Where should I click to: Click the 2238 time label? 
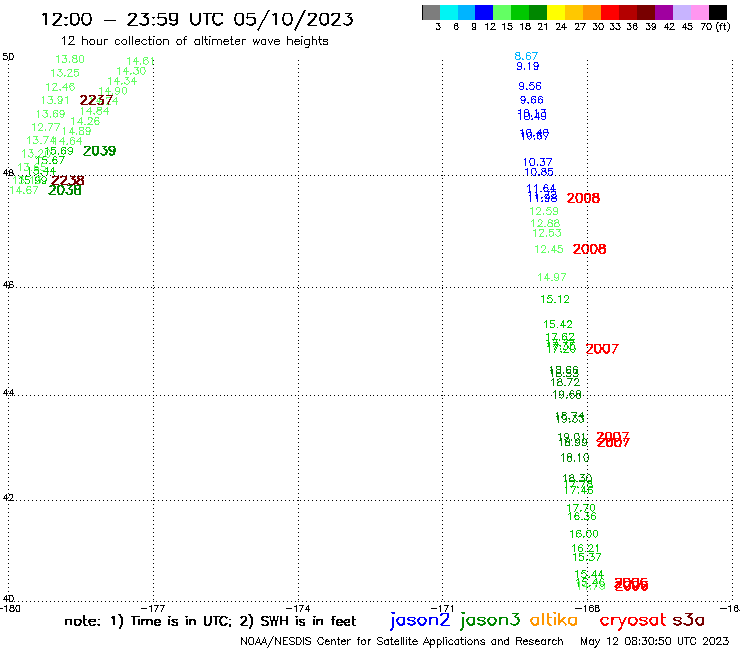pos(67,180)
